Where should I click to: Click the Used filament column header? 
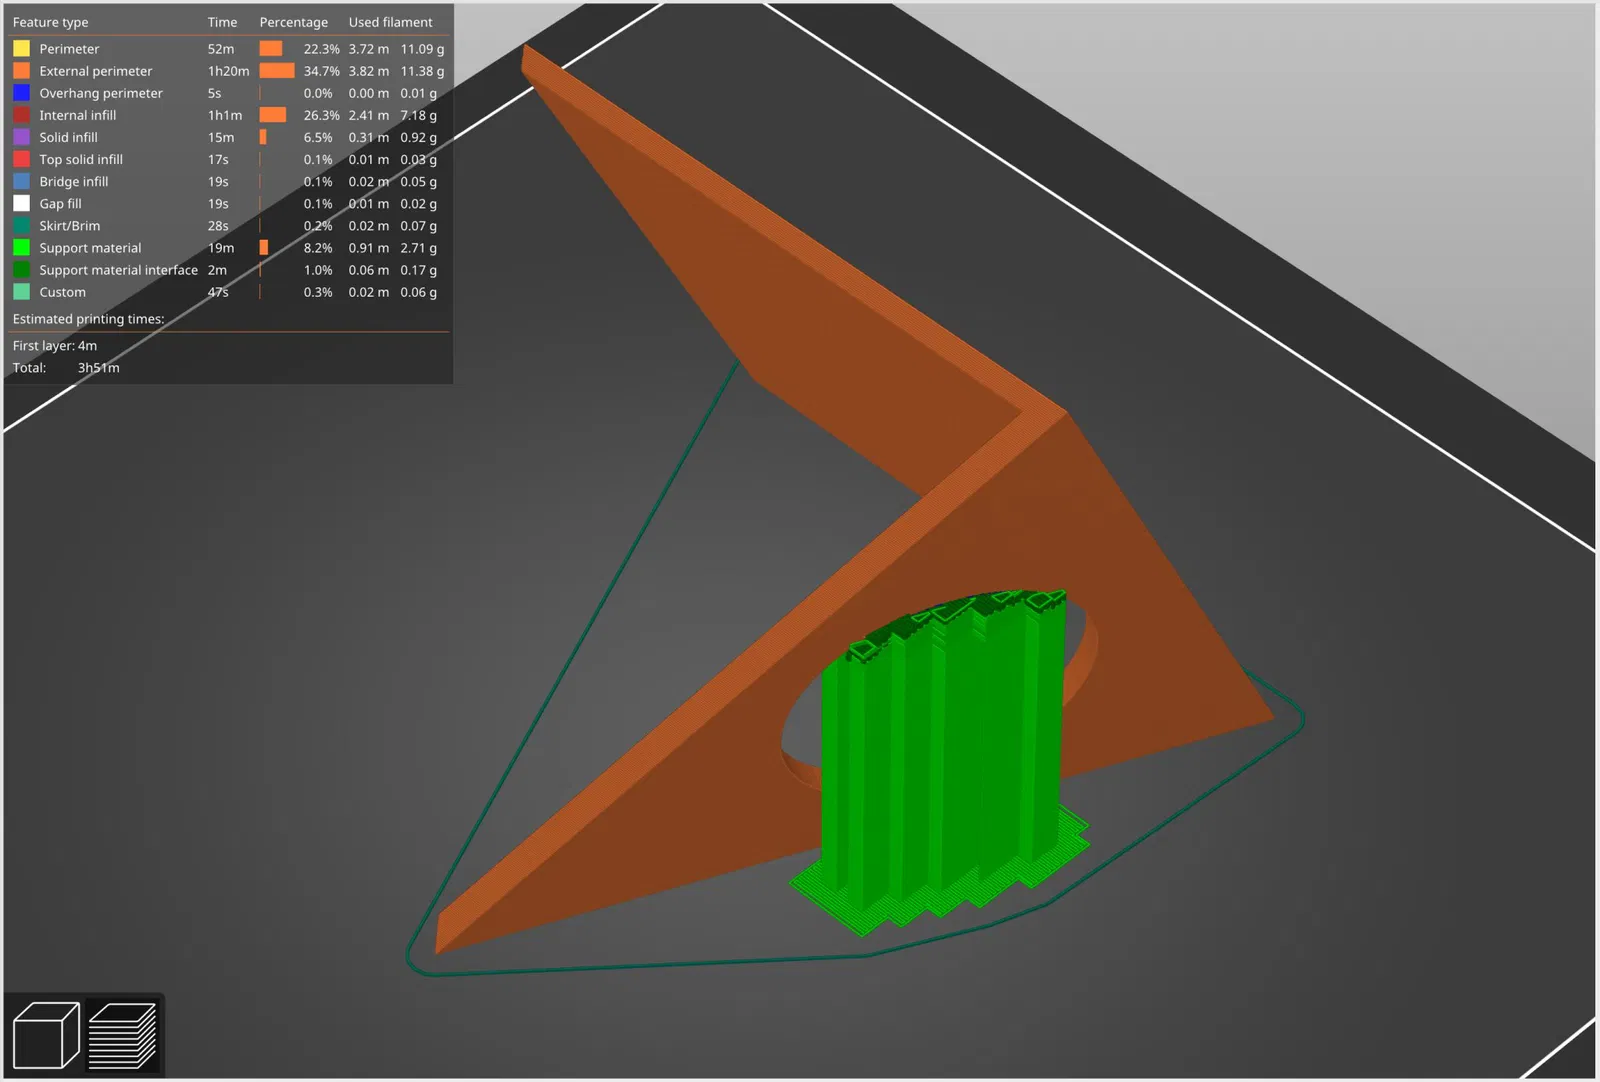(x=391, y=22)
